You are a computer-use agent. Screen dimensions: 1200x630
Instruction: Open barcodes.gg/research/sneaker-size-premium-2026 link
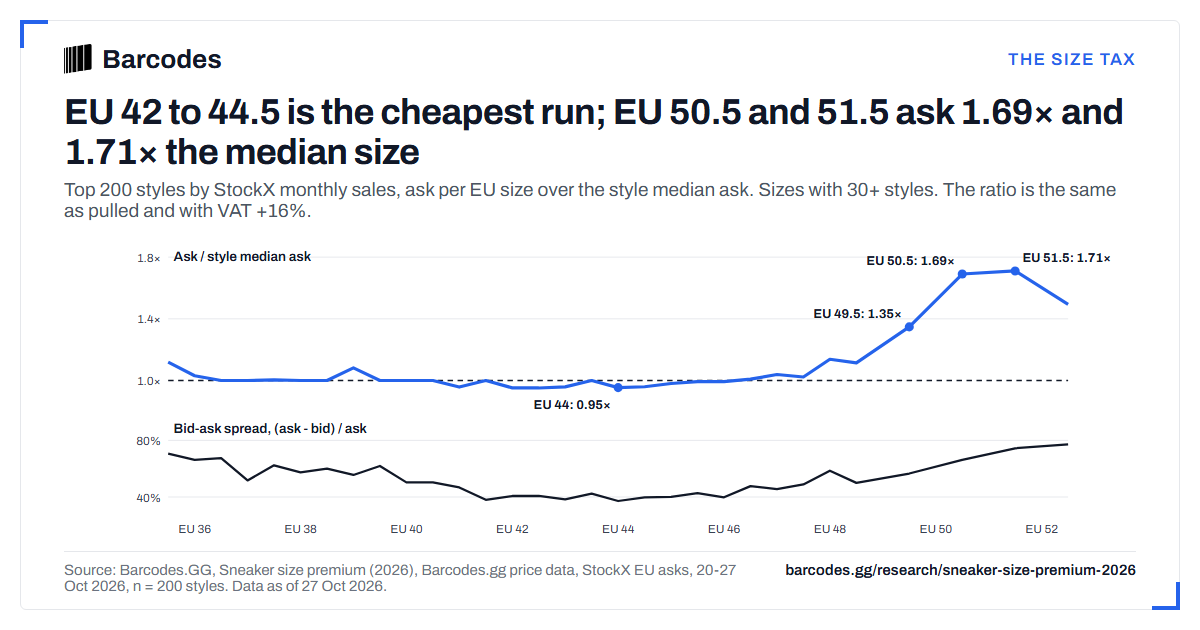pyautogui.click(x=960, y=570)
